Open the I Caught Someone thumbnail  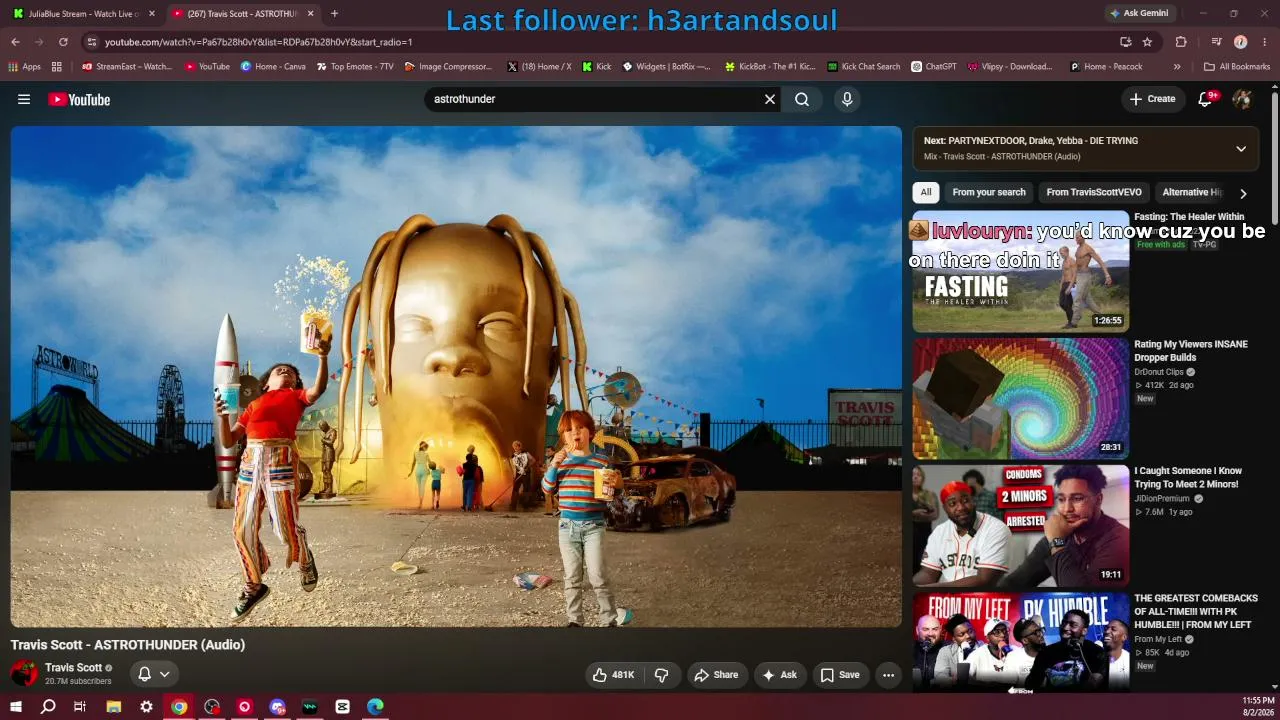(x=1021, y=525)
